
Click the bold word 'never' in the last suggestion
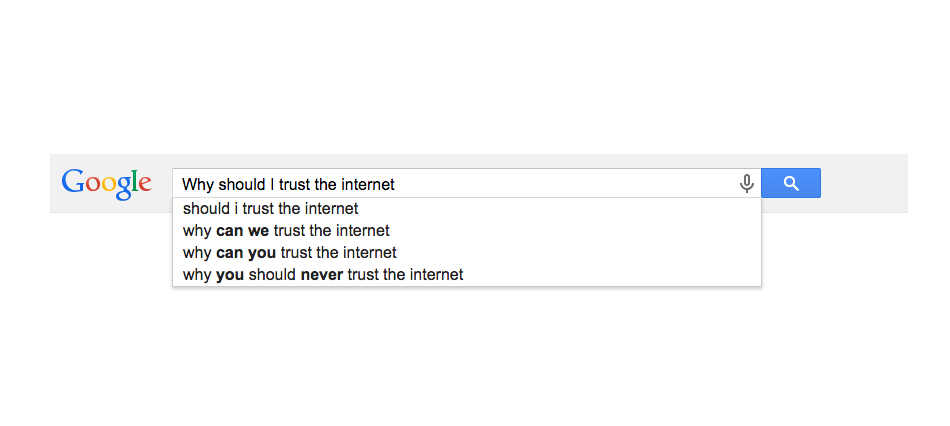pos(322,274)
